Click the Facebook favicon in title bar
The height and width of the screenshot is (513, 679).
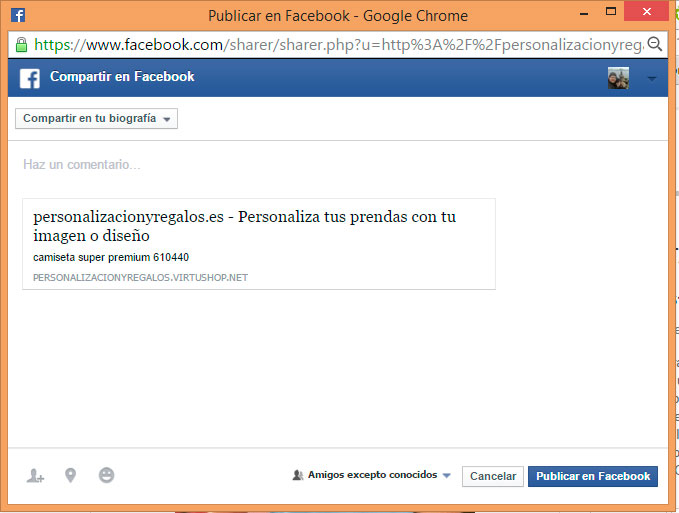18,15
